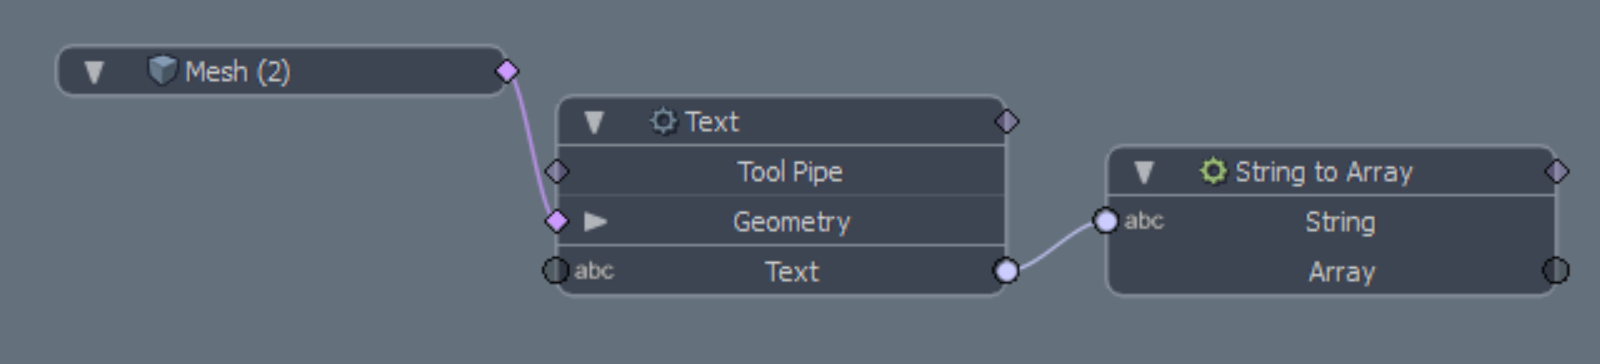Click String to Array header diamond connector
The image size is (1600, 364).
(1557, 171)
